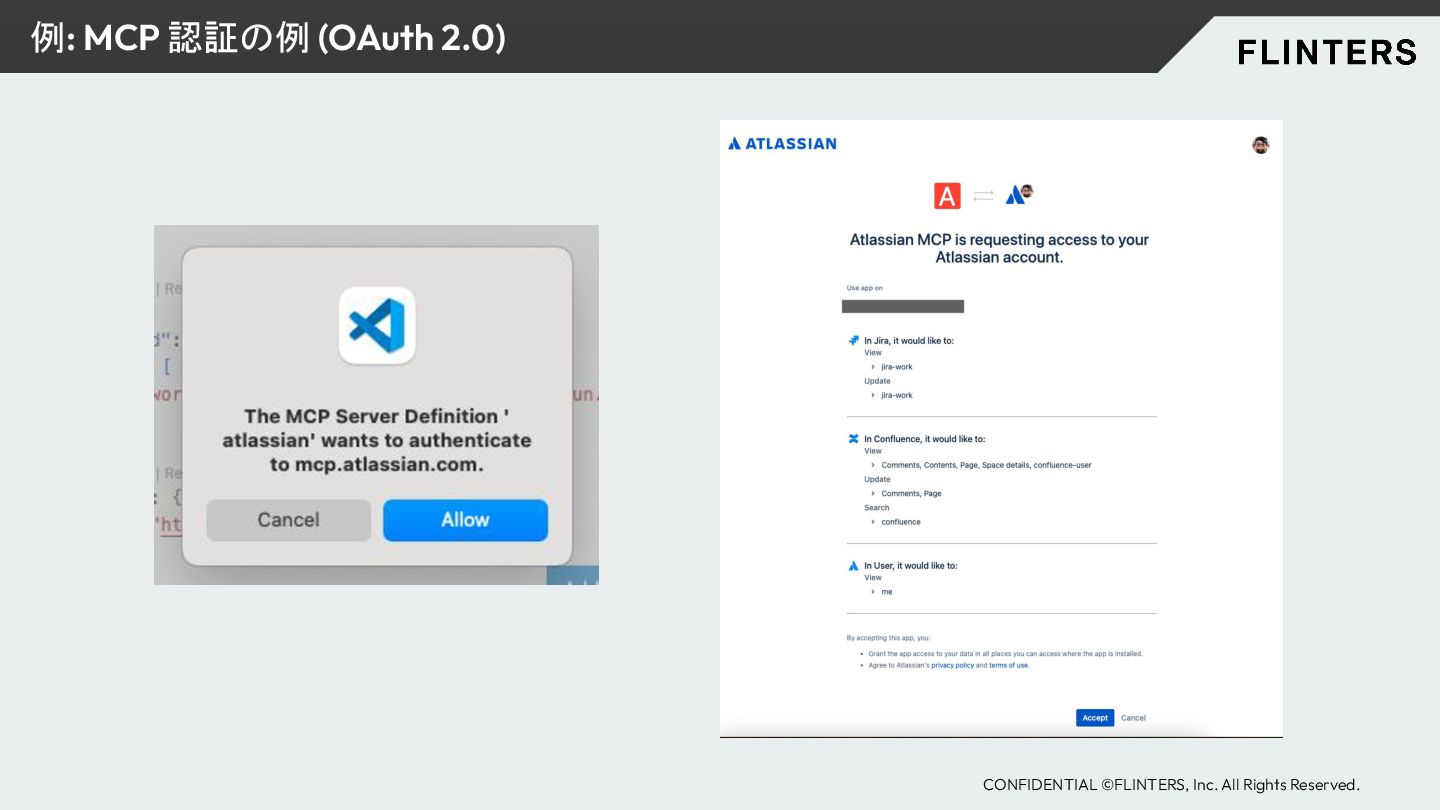1440x810 pixels.
Task: Open the privacy policy link
Action: (x=952, y=665)
